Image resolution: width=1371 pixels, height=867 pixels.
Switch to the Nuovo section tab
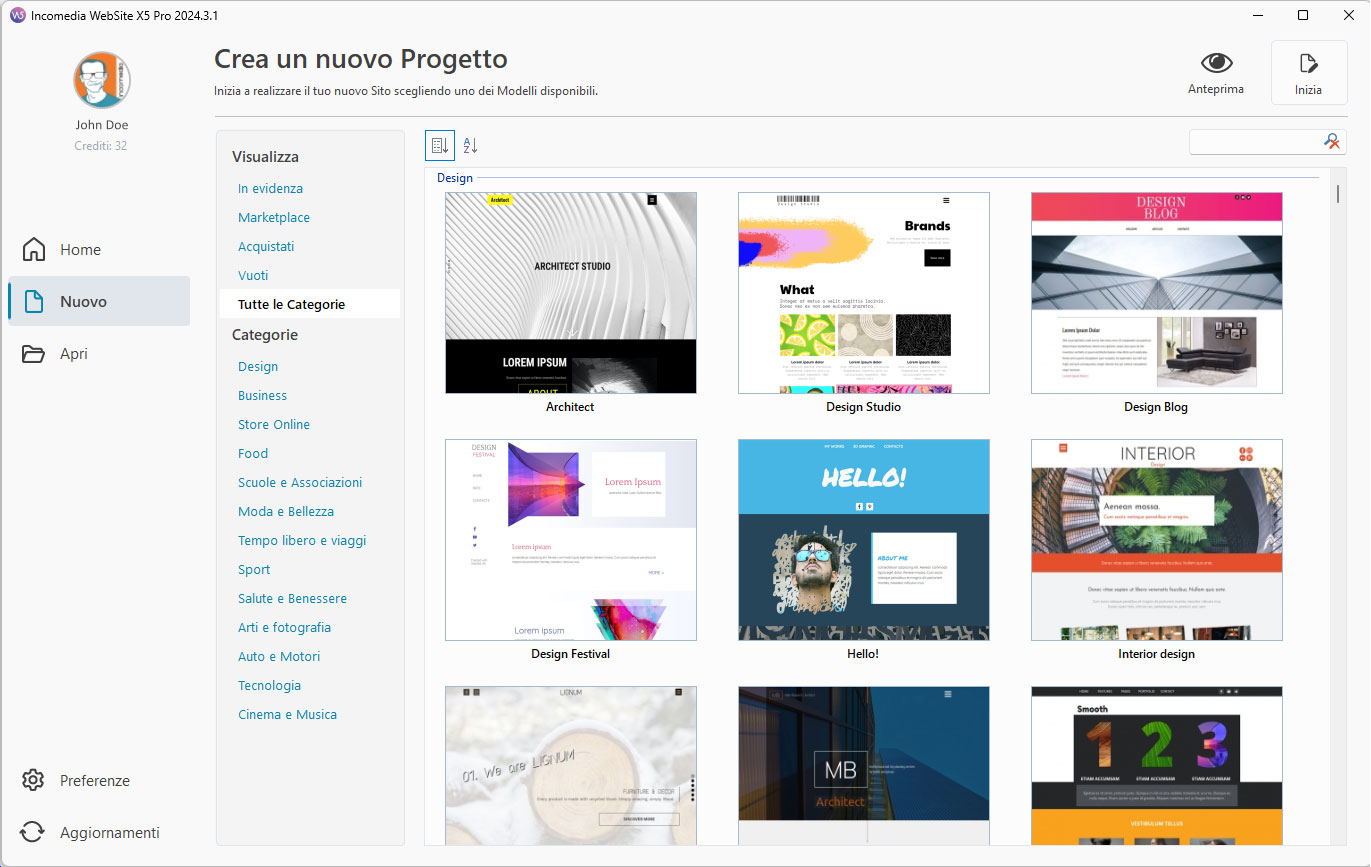(x=84, y=301)
